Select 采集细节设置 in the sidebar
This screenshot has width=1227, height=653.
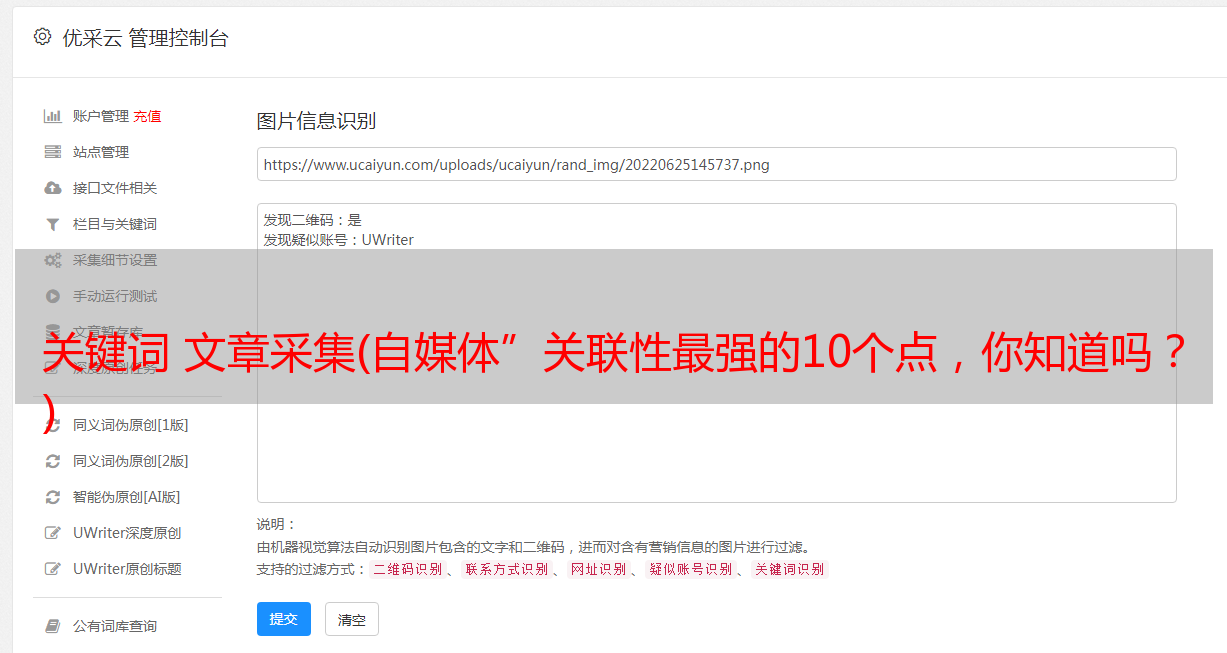pyautogui.click(x=115, y=260)
